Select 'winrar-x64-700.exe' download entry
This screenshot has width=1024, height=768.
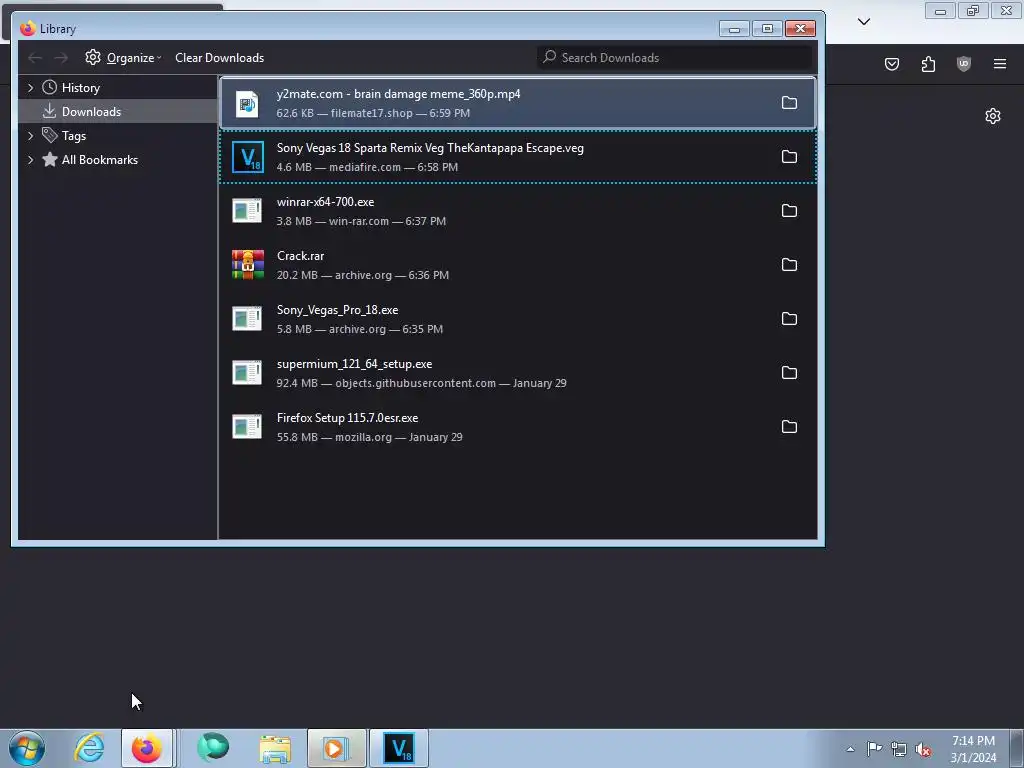coord(518,211)
